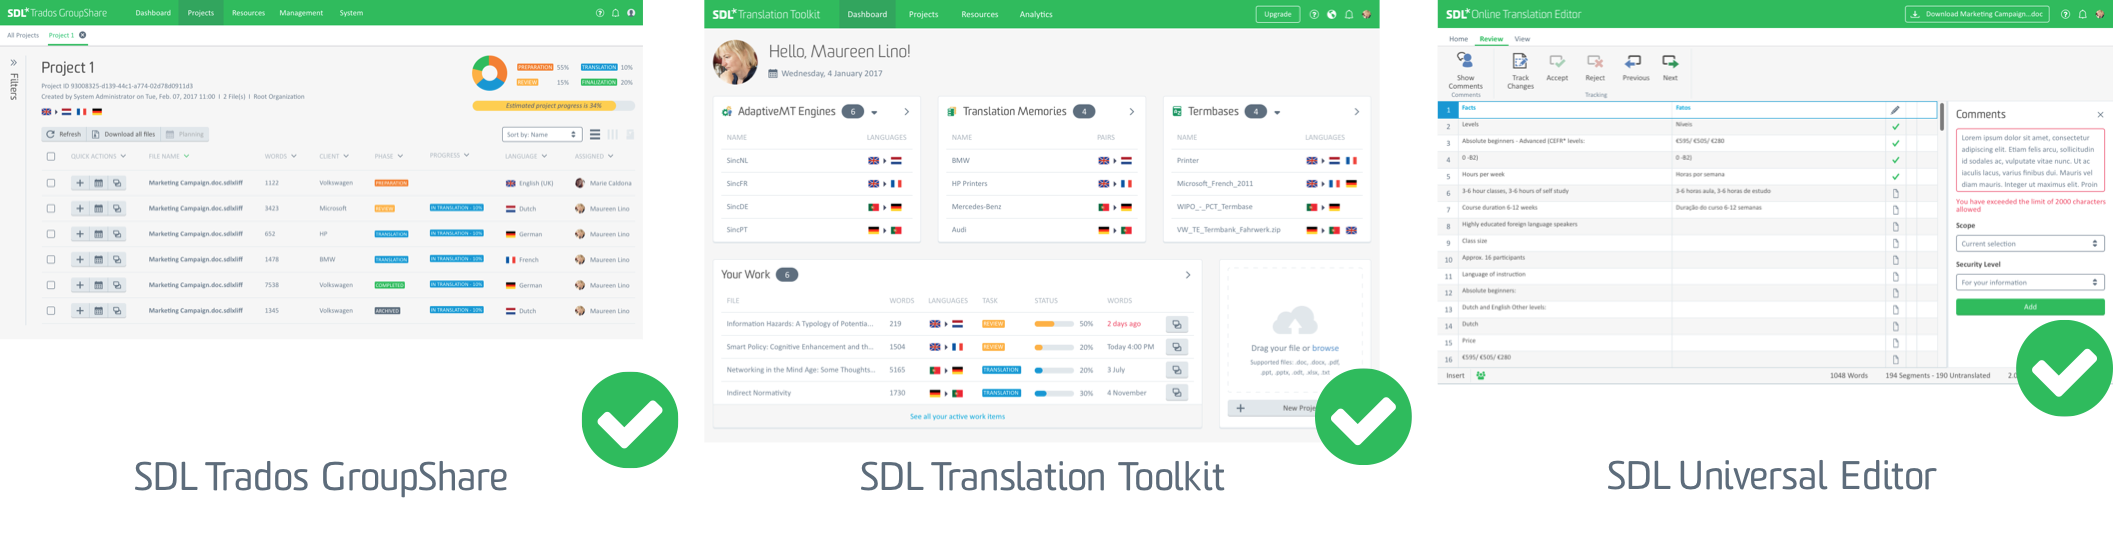
Task: Open Analytics in Translation Toolkit navigation
Action: pos(1036,14)
